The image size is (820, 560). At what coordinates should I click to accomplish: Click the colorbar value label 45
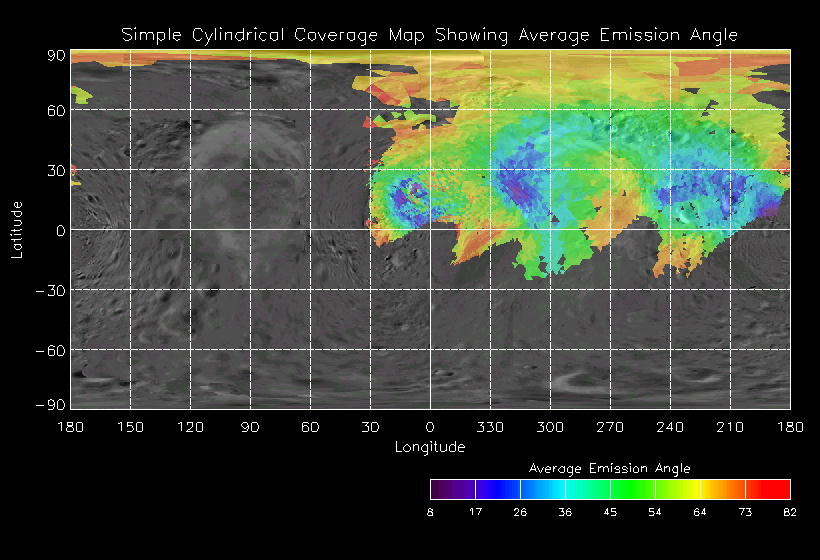(x=610, y=512)
